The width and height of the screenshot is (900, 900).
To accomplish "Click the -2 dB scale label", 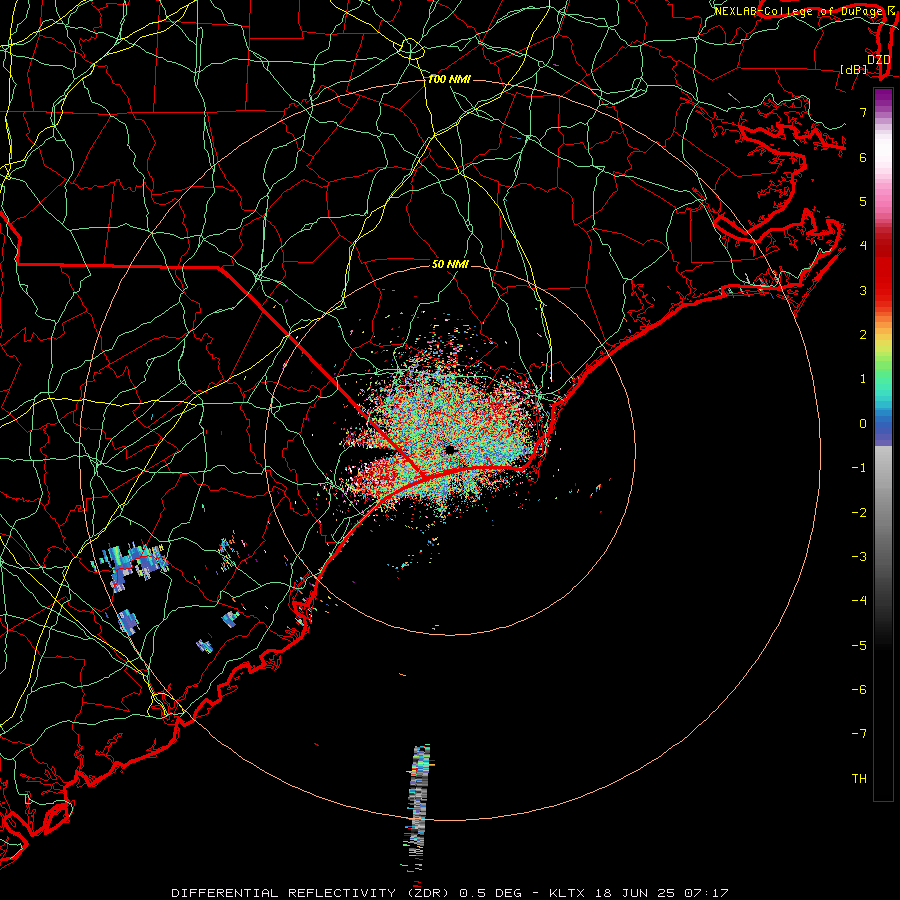I will coord(859,513).
